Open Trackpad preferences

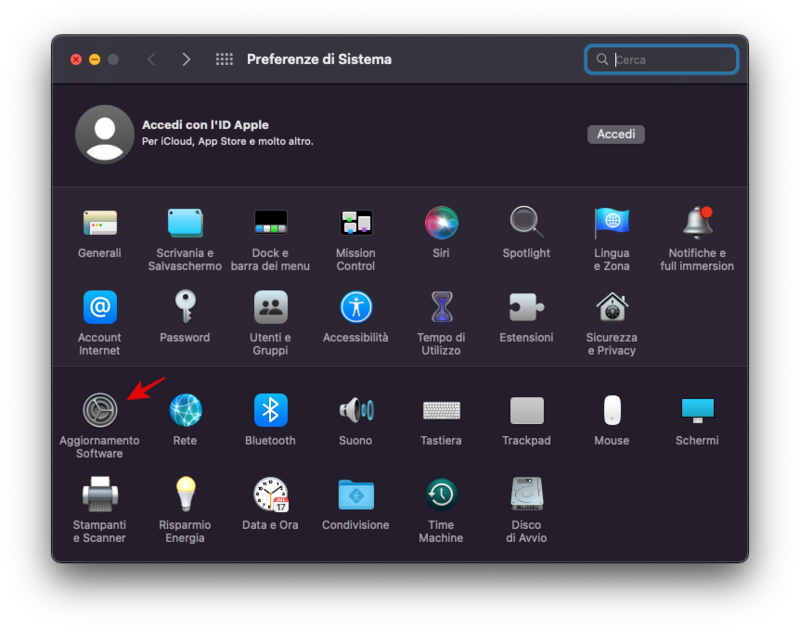coord(527,410)
